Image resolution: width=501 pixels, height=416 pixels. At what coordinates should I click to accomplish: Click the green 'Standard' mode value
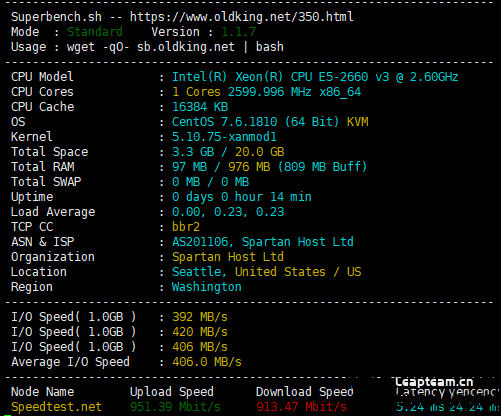(x=95, y=32)
